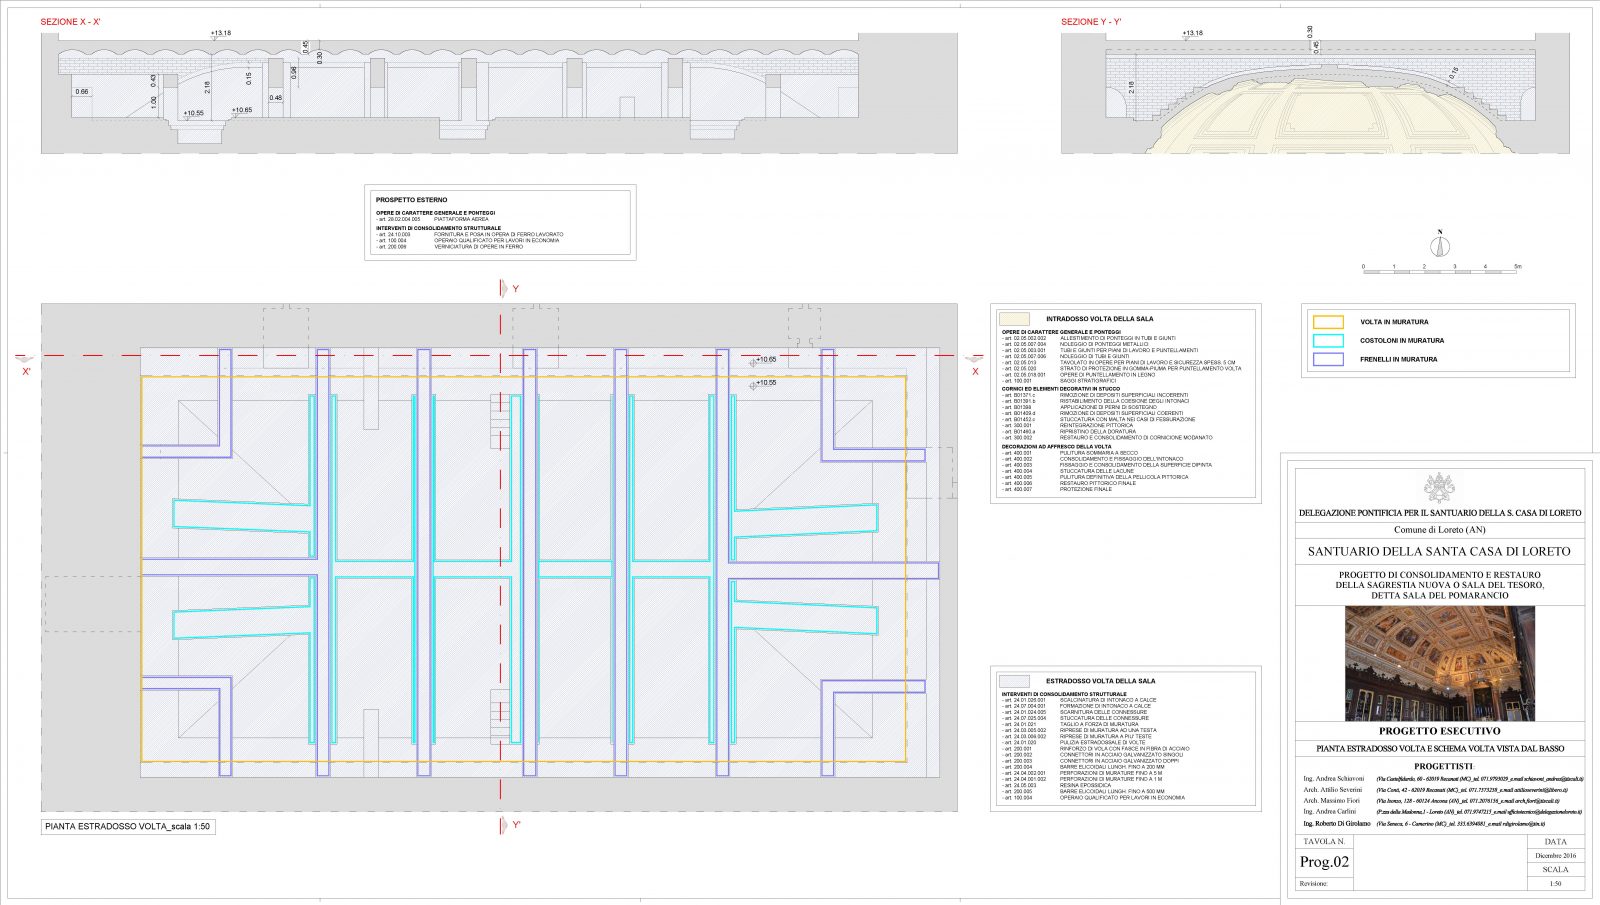Click the X' section marker left of plan
Viewport: 1600px width, 905px height.
[x=27, y=371]
